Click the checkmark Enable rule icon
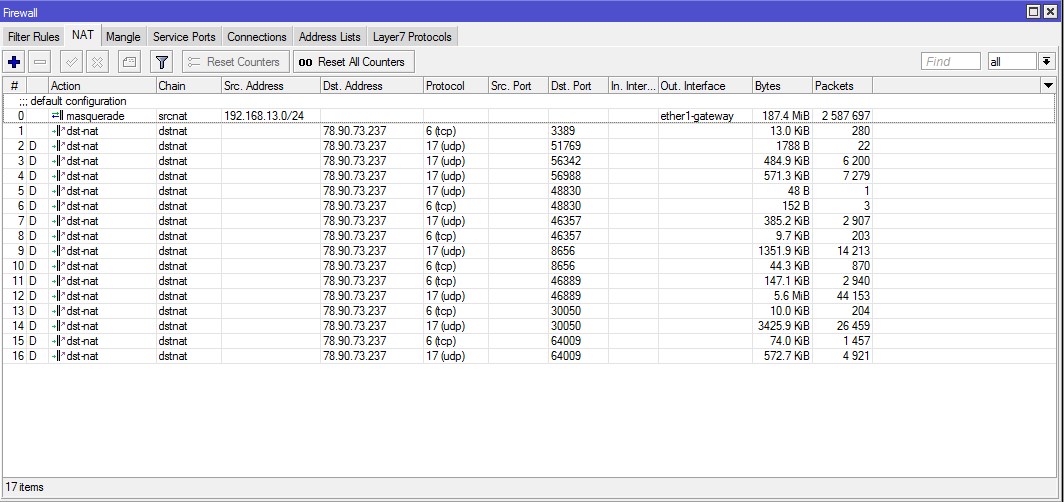This screenshot has width=1064, height=502. pyautogui.click(x=71, y=62)
